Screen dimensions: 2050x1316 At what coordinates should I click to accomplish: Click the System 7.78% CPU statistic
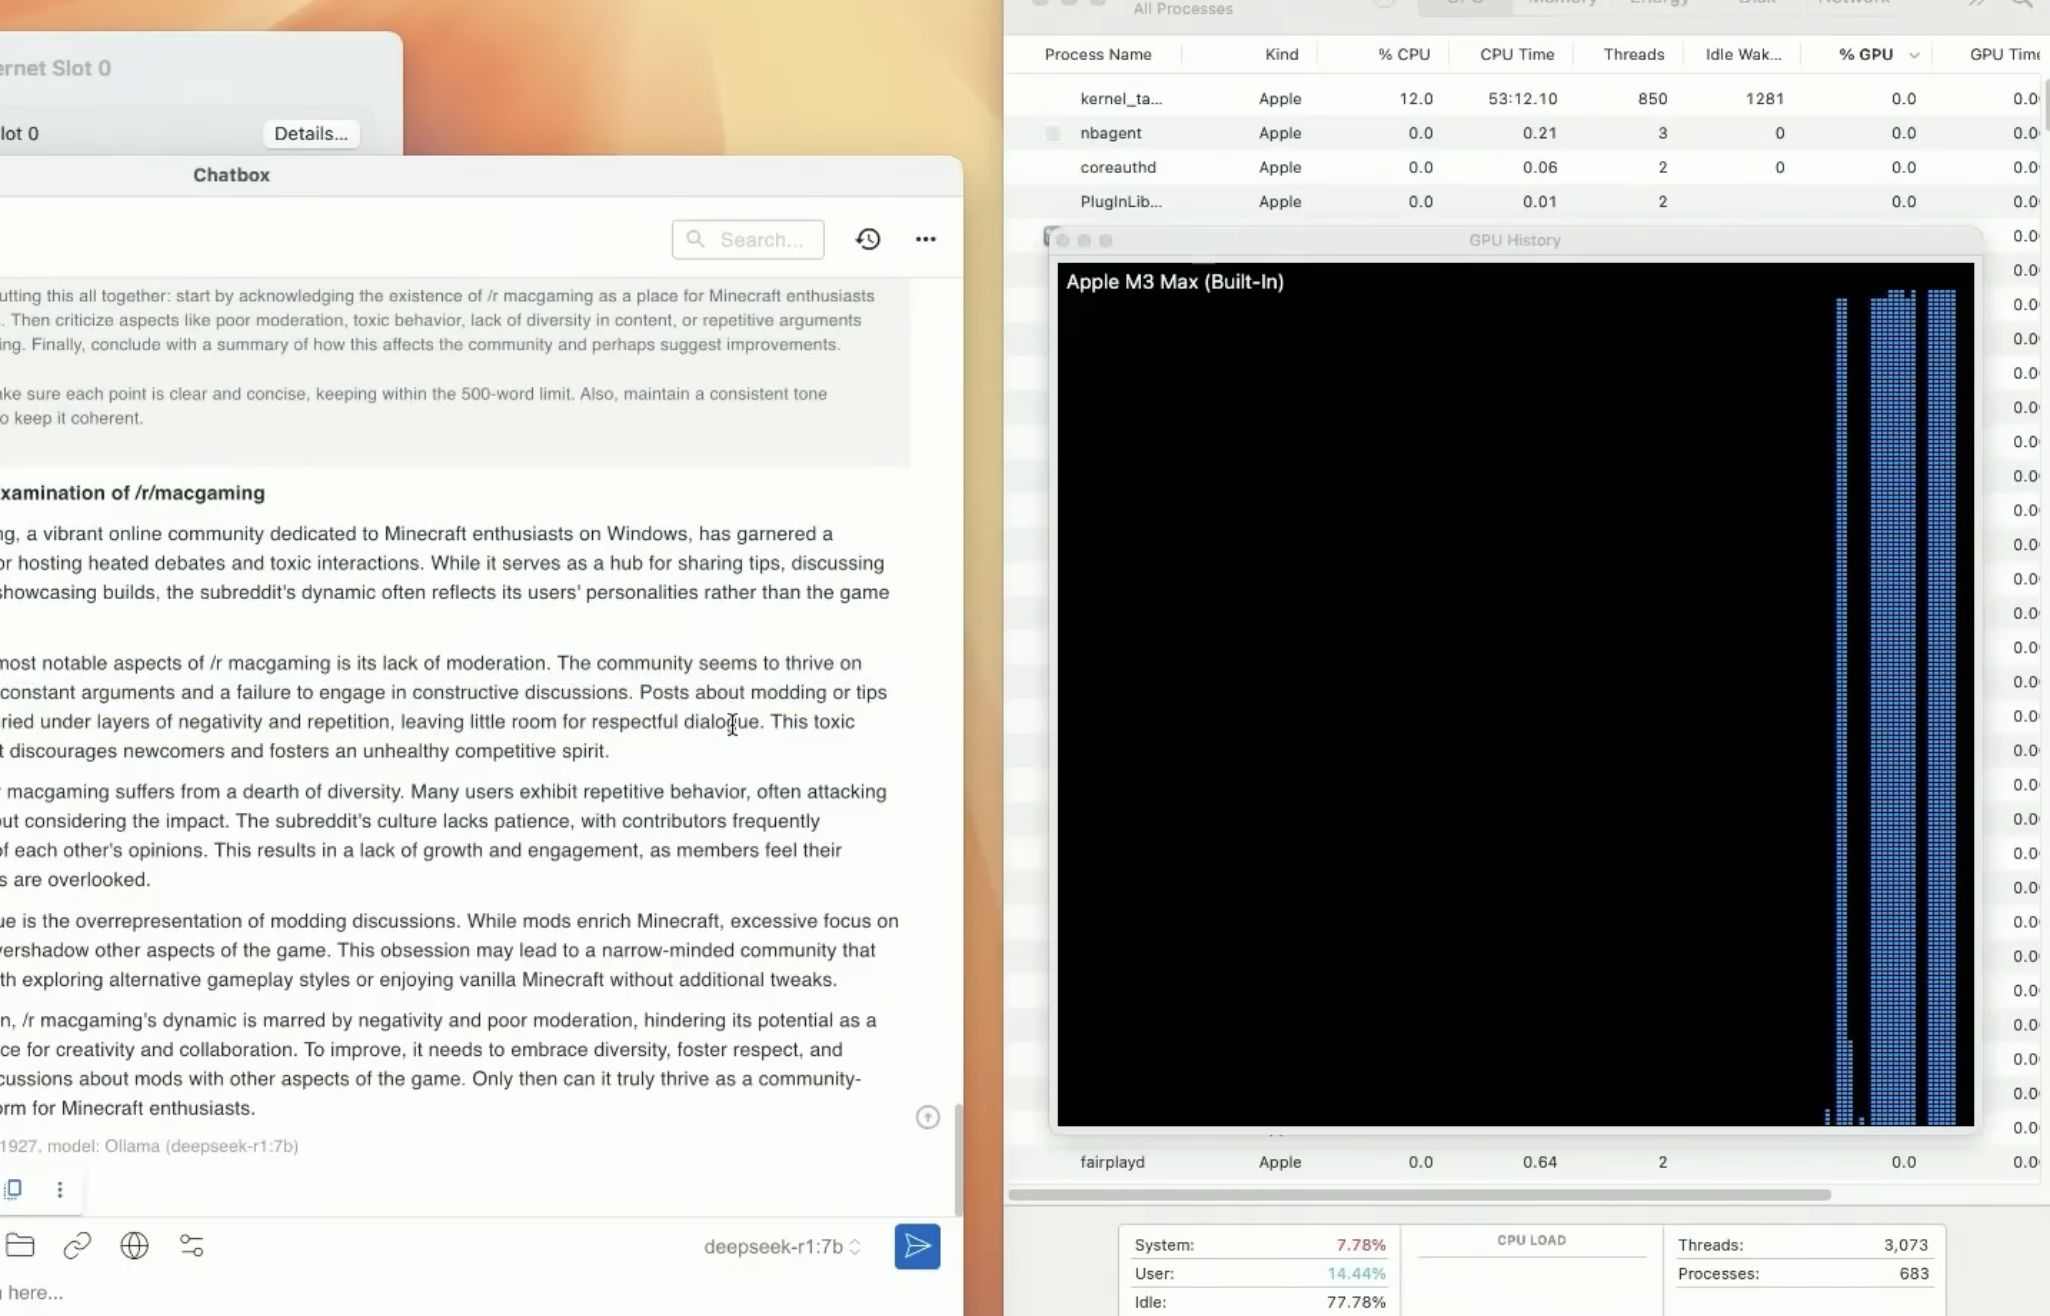click(x=1260, y=1245)
